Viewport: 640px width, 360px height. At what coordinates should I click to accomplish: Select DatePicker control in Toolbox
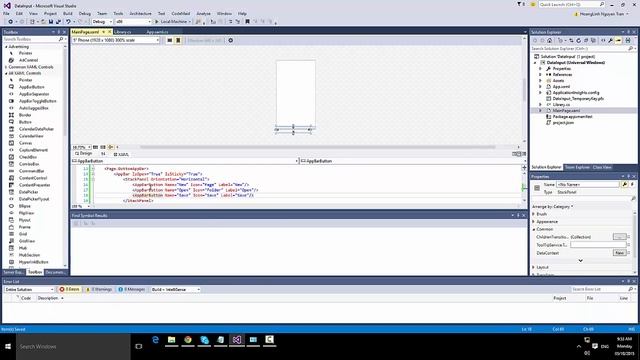pos(28,192)
